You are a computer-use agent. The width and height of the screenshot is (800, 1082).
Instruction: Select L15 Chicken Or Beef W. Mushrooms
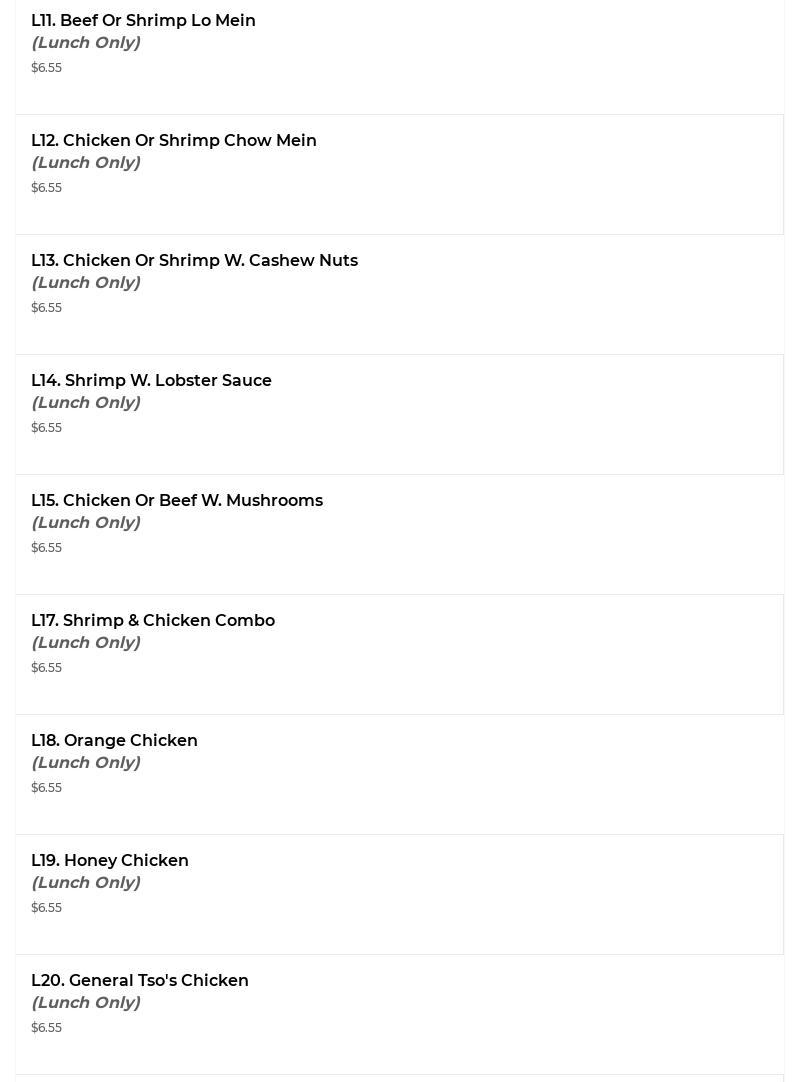(x=176, y=500)
